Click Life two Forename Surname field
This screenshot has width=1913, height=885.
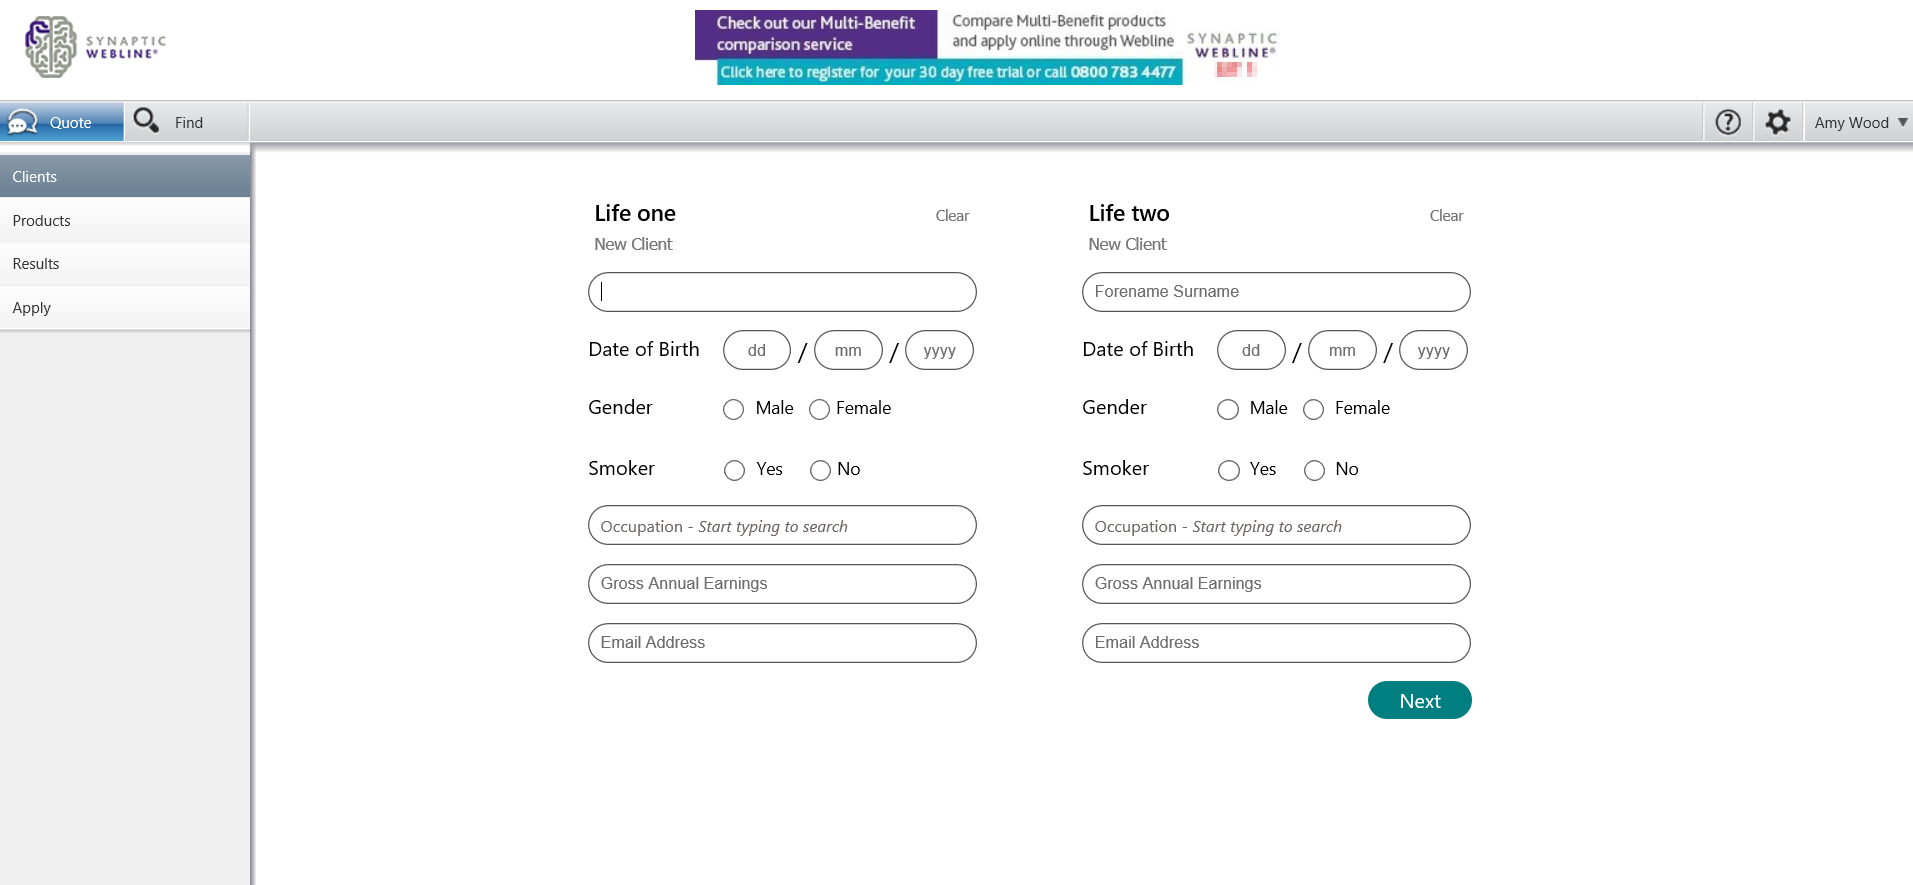click(1275, 292)
